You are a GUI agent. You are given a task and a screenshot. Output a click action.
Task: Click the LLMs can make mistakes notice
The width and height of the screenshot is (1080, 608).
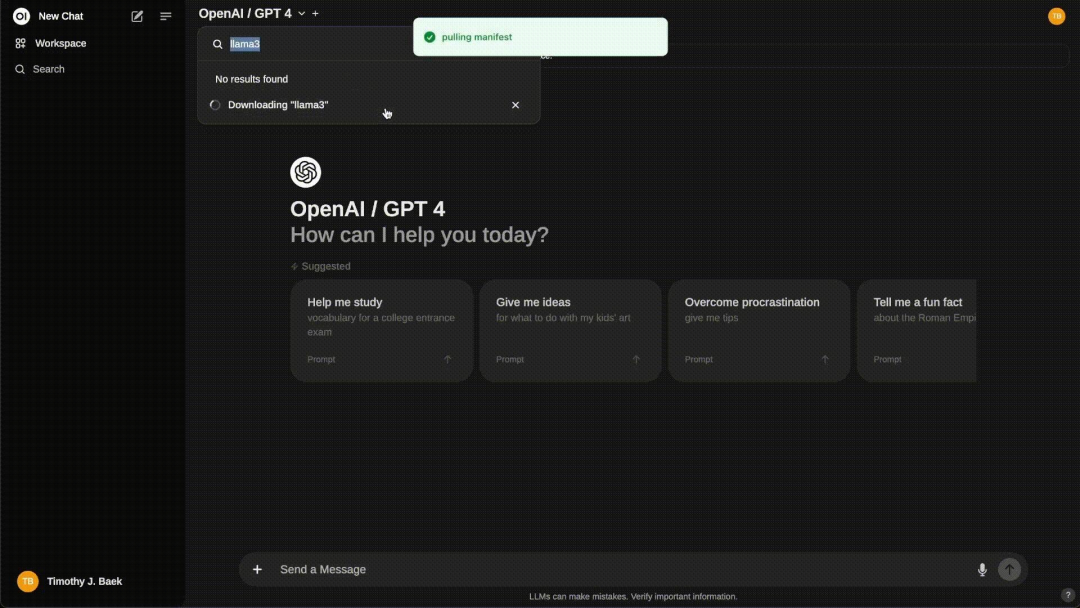coord(633,596)
